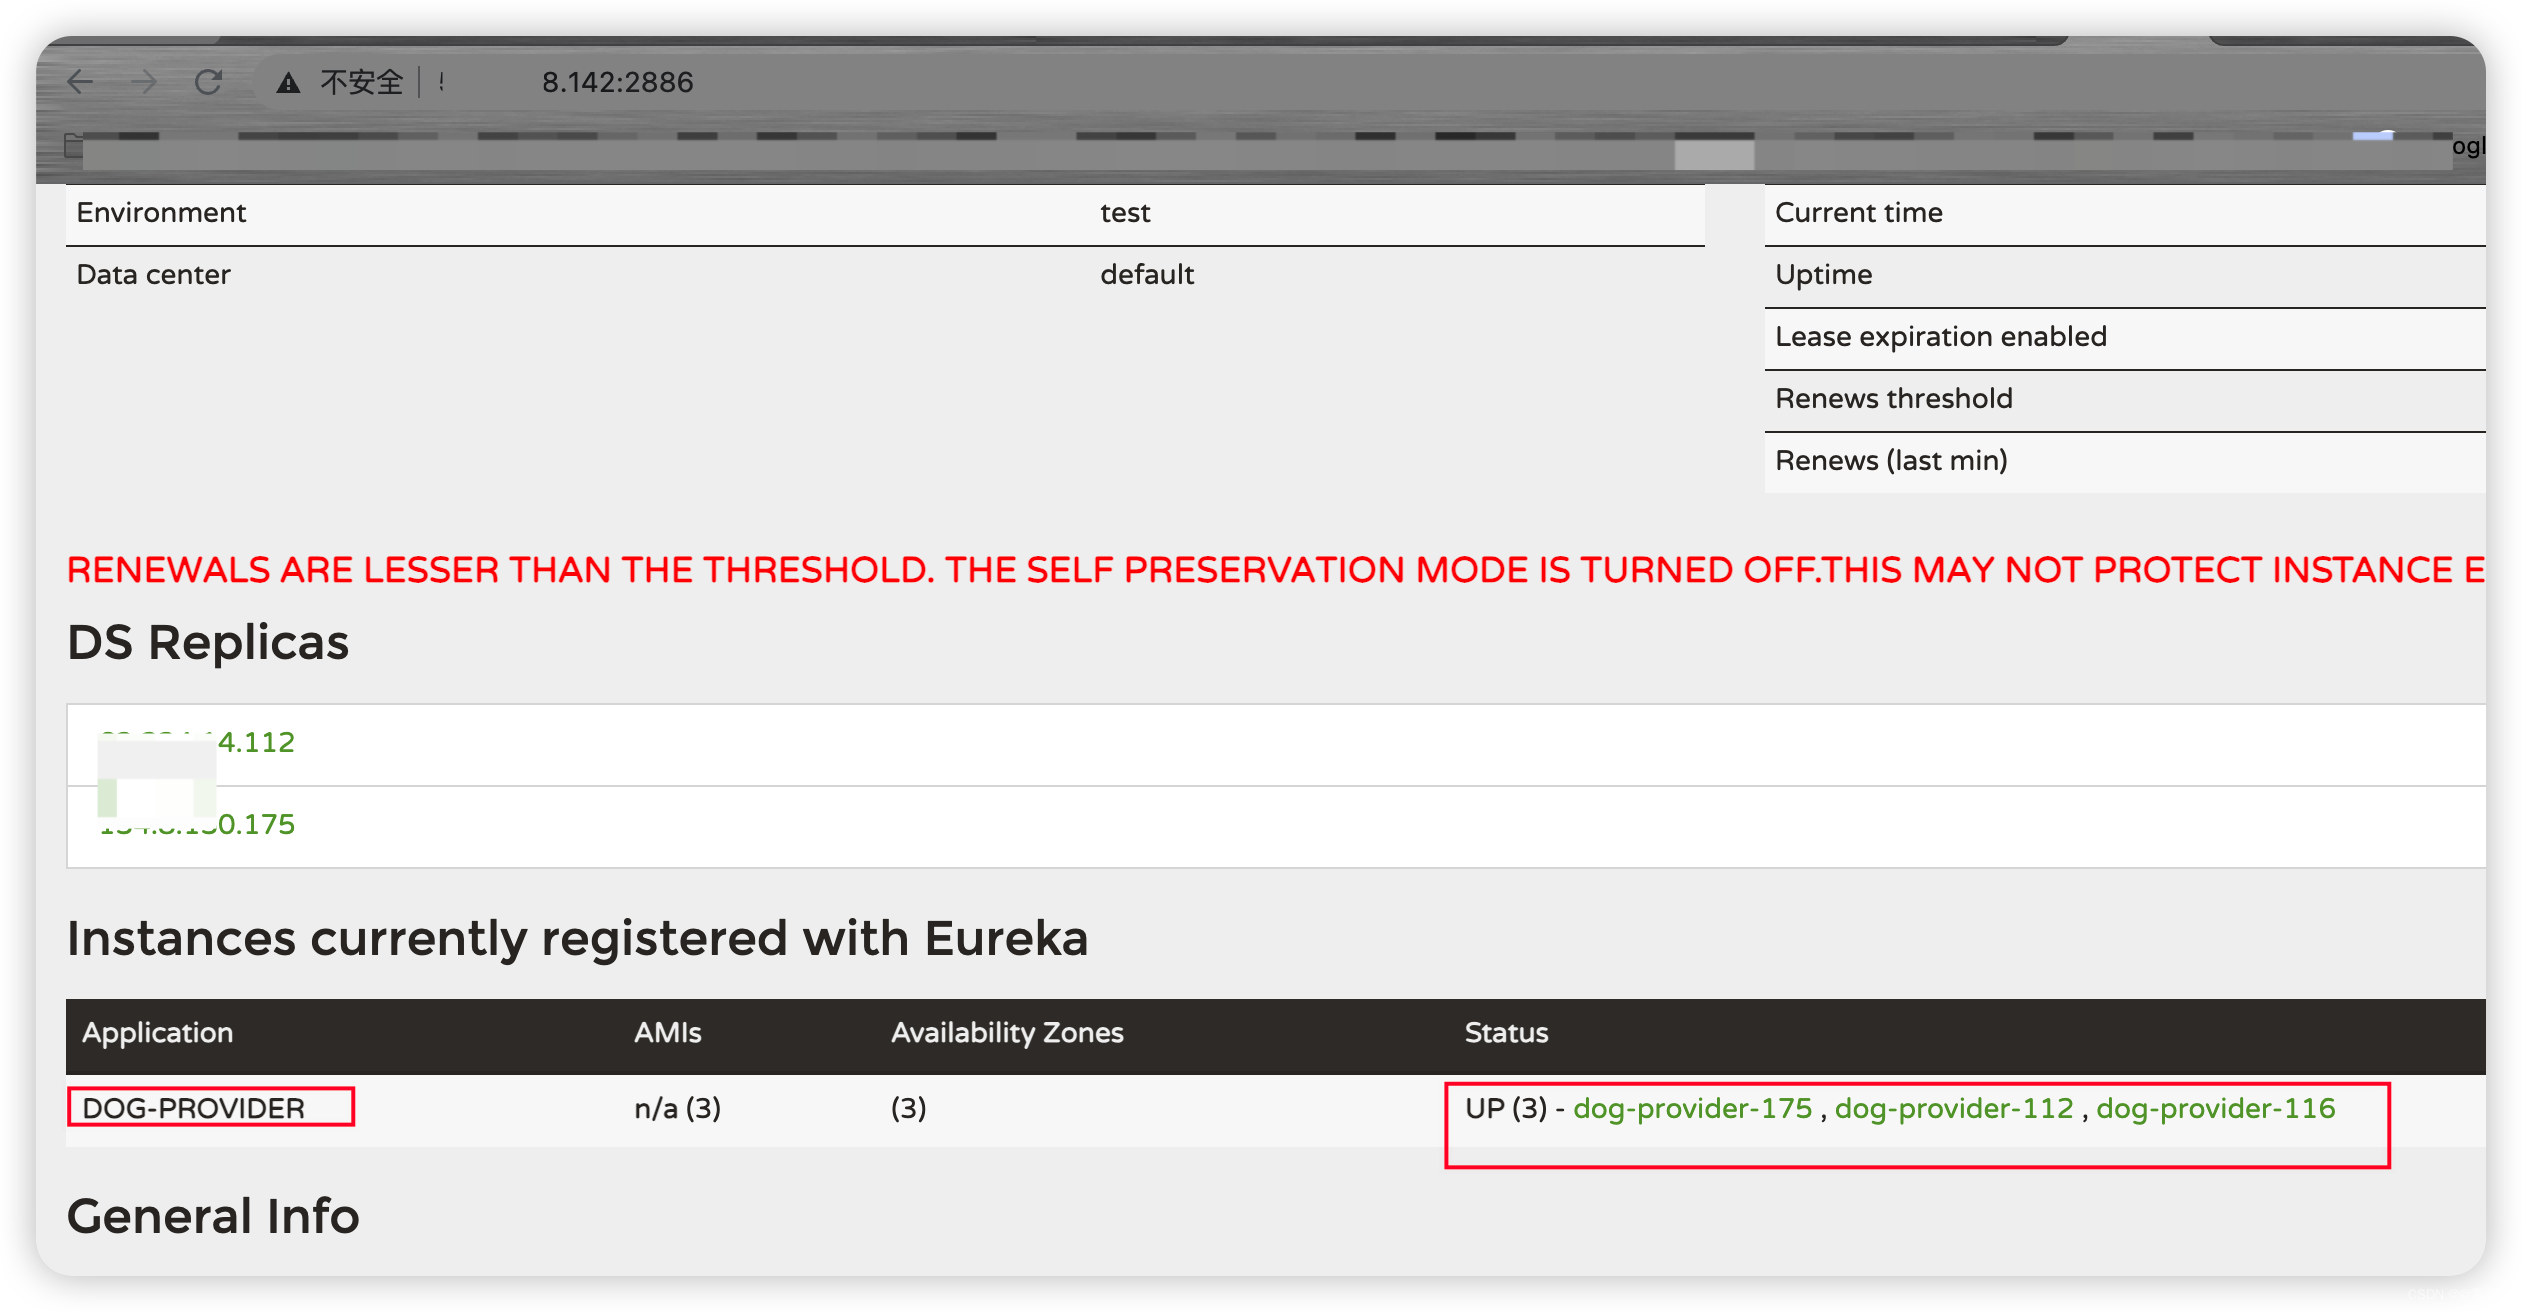2522x1312 pixels.
Task: Click the Renews (last min) row
Action: (2125, 462)
